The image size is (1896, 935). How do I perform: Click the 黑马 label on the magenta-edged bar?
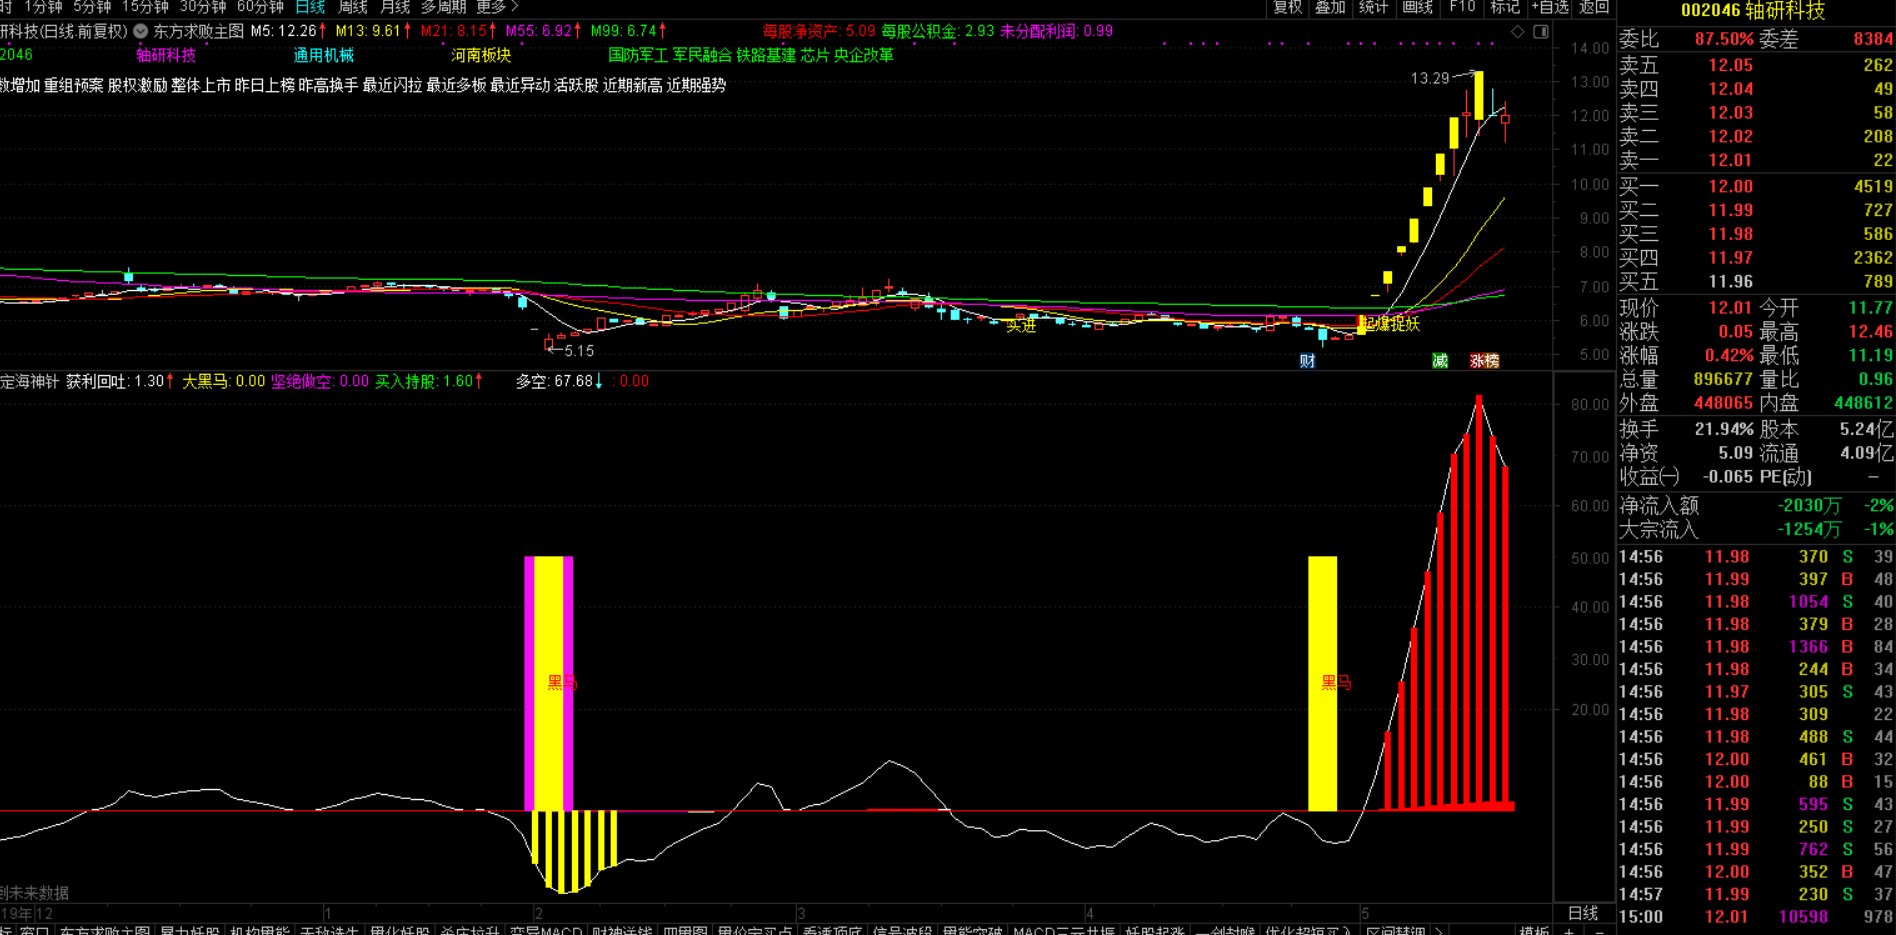[x=561, y=683]
